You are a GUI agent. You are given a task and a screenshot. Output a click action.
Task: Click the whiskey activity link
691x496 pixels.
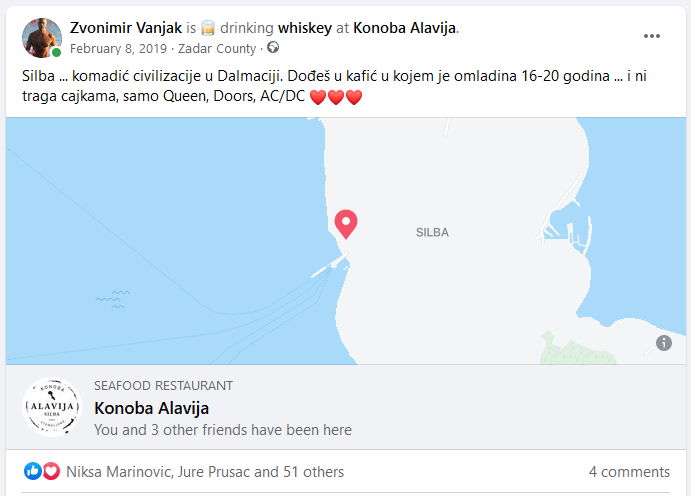[306, 28]
